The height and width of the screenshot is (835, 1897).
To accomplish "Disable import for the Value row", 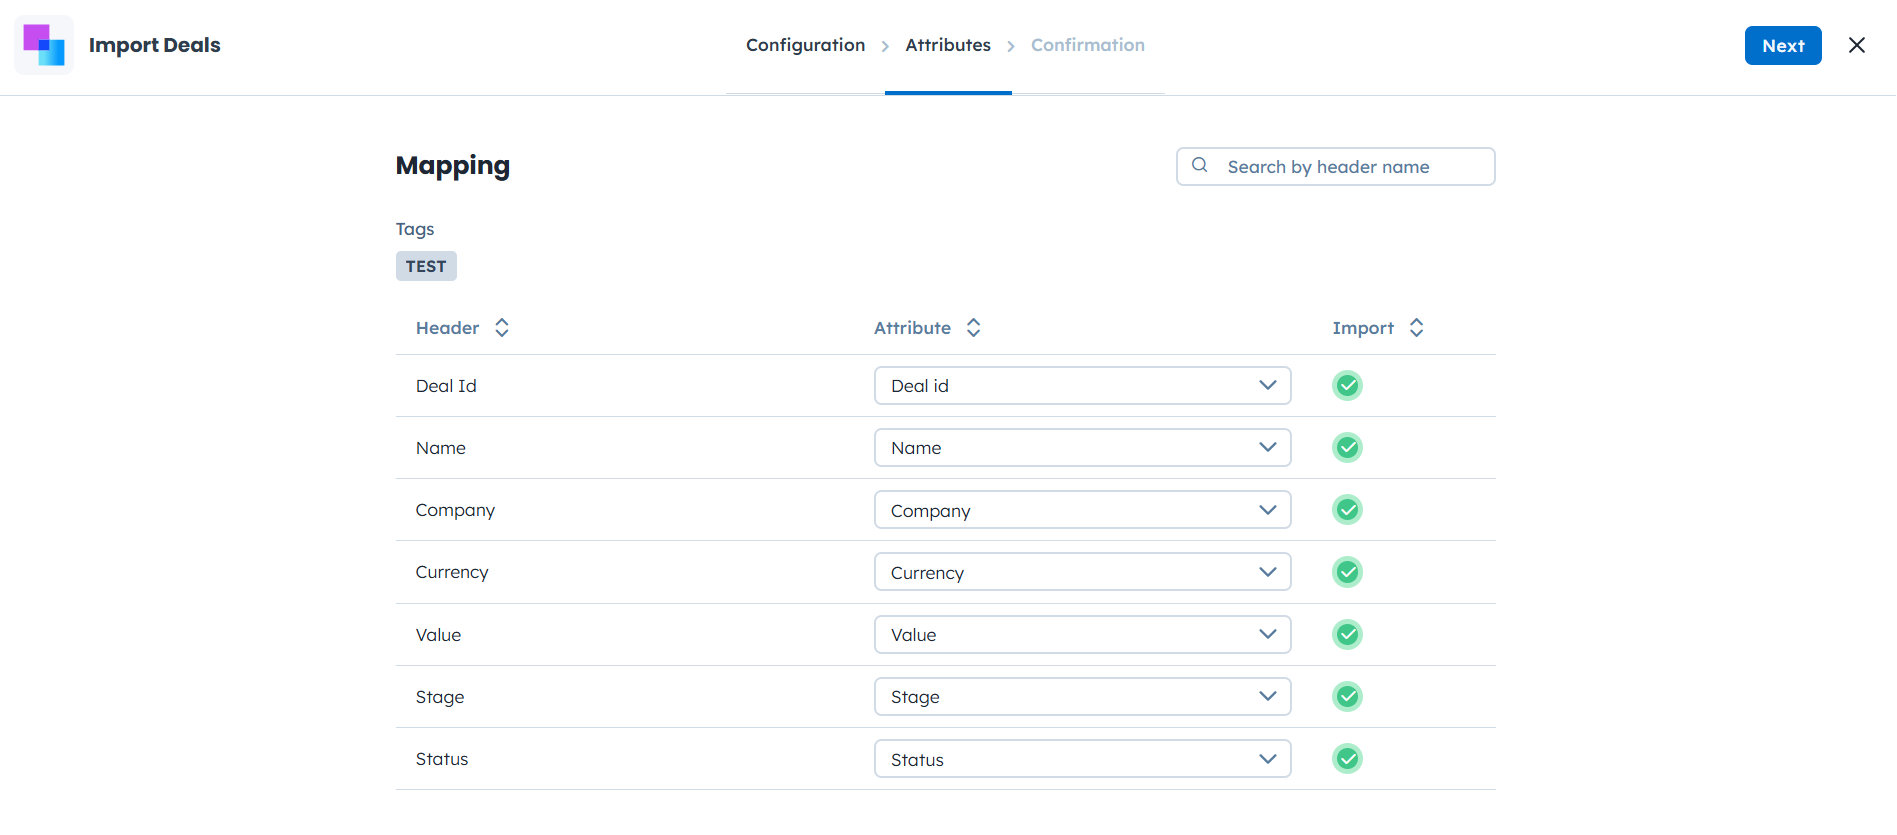I will click(1347, 635).
